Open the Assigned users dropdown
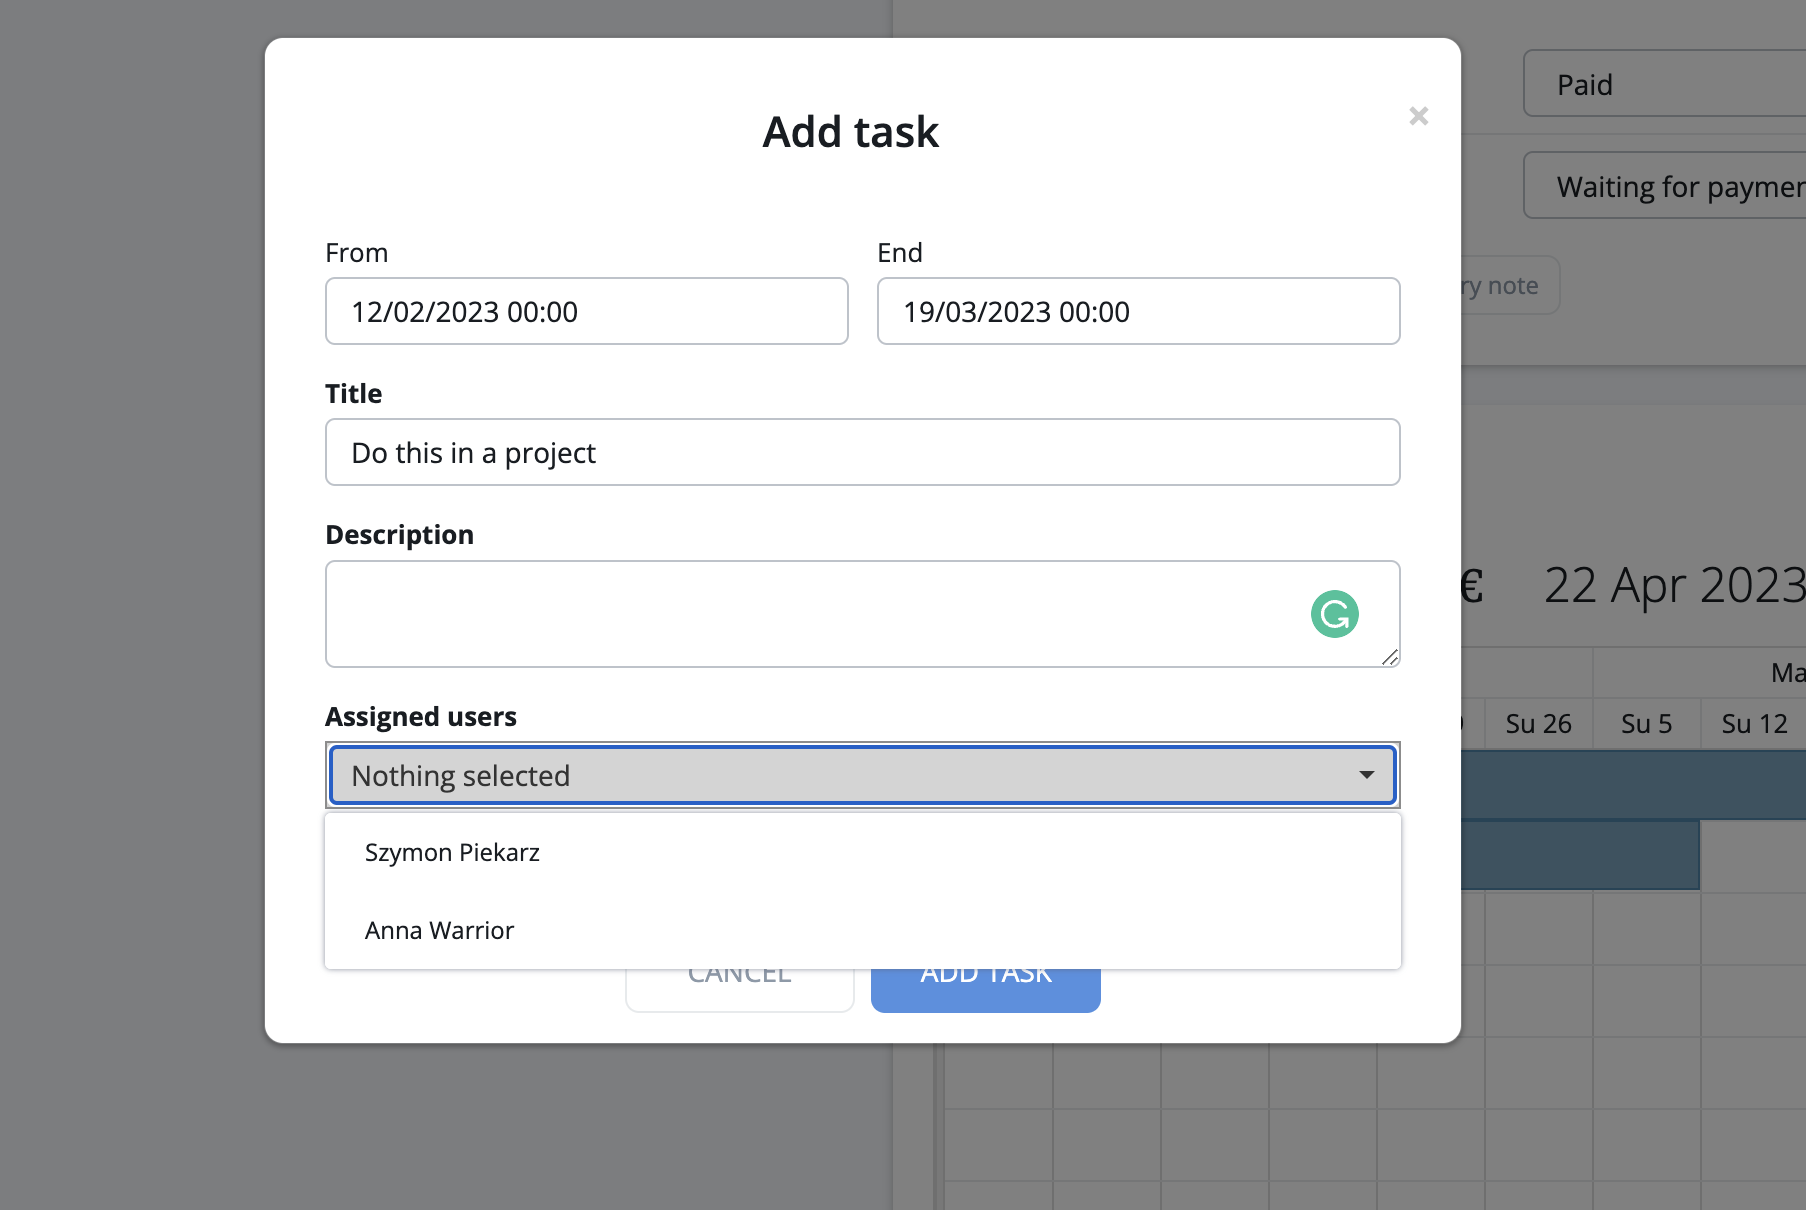Screen dimensions: 1806x1210 862,775
